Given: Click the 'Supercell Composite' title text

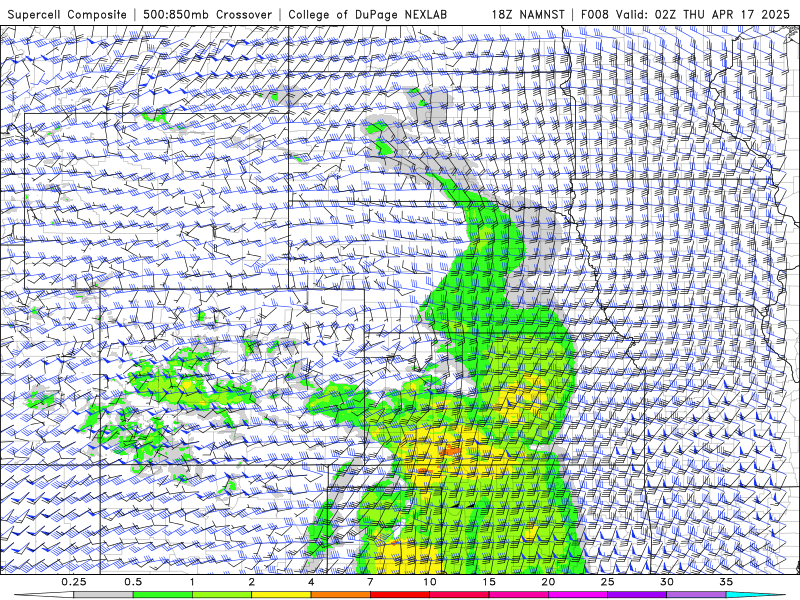Looking at the screenshot, I should [x=67, y=15].
